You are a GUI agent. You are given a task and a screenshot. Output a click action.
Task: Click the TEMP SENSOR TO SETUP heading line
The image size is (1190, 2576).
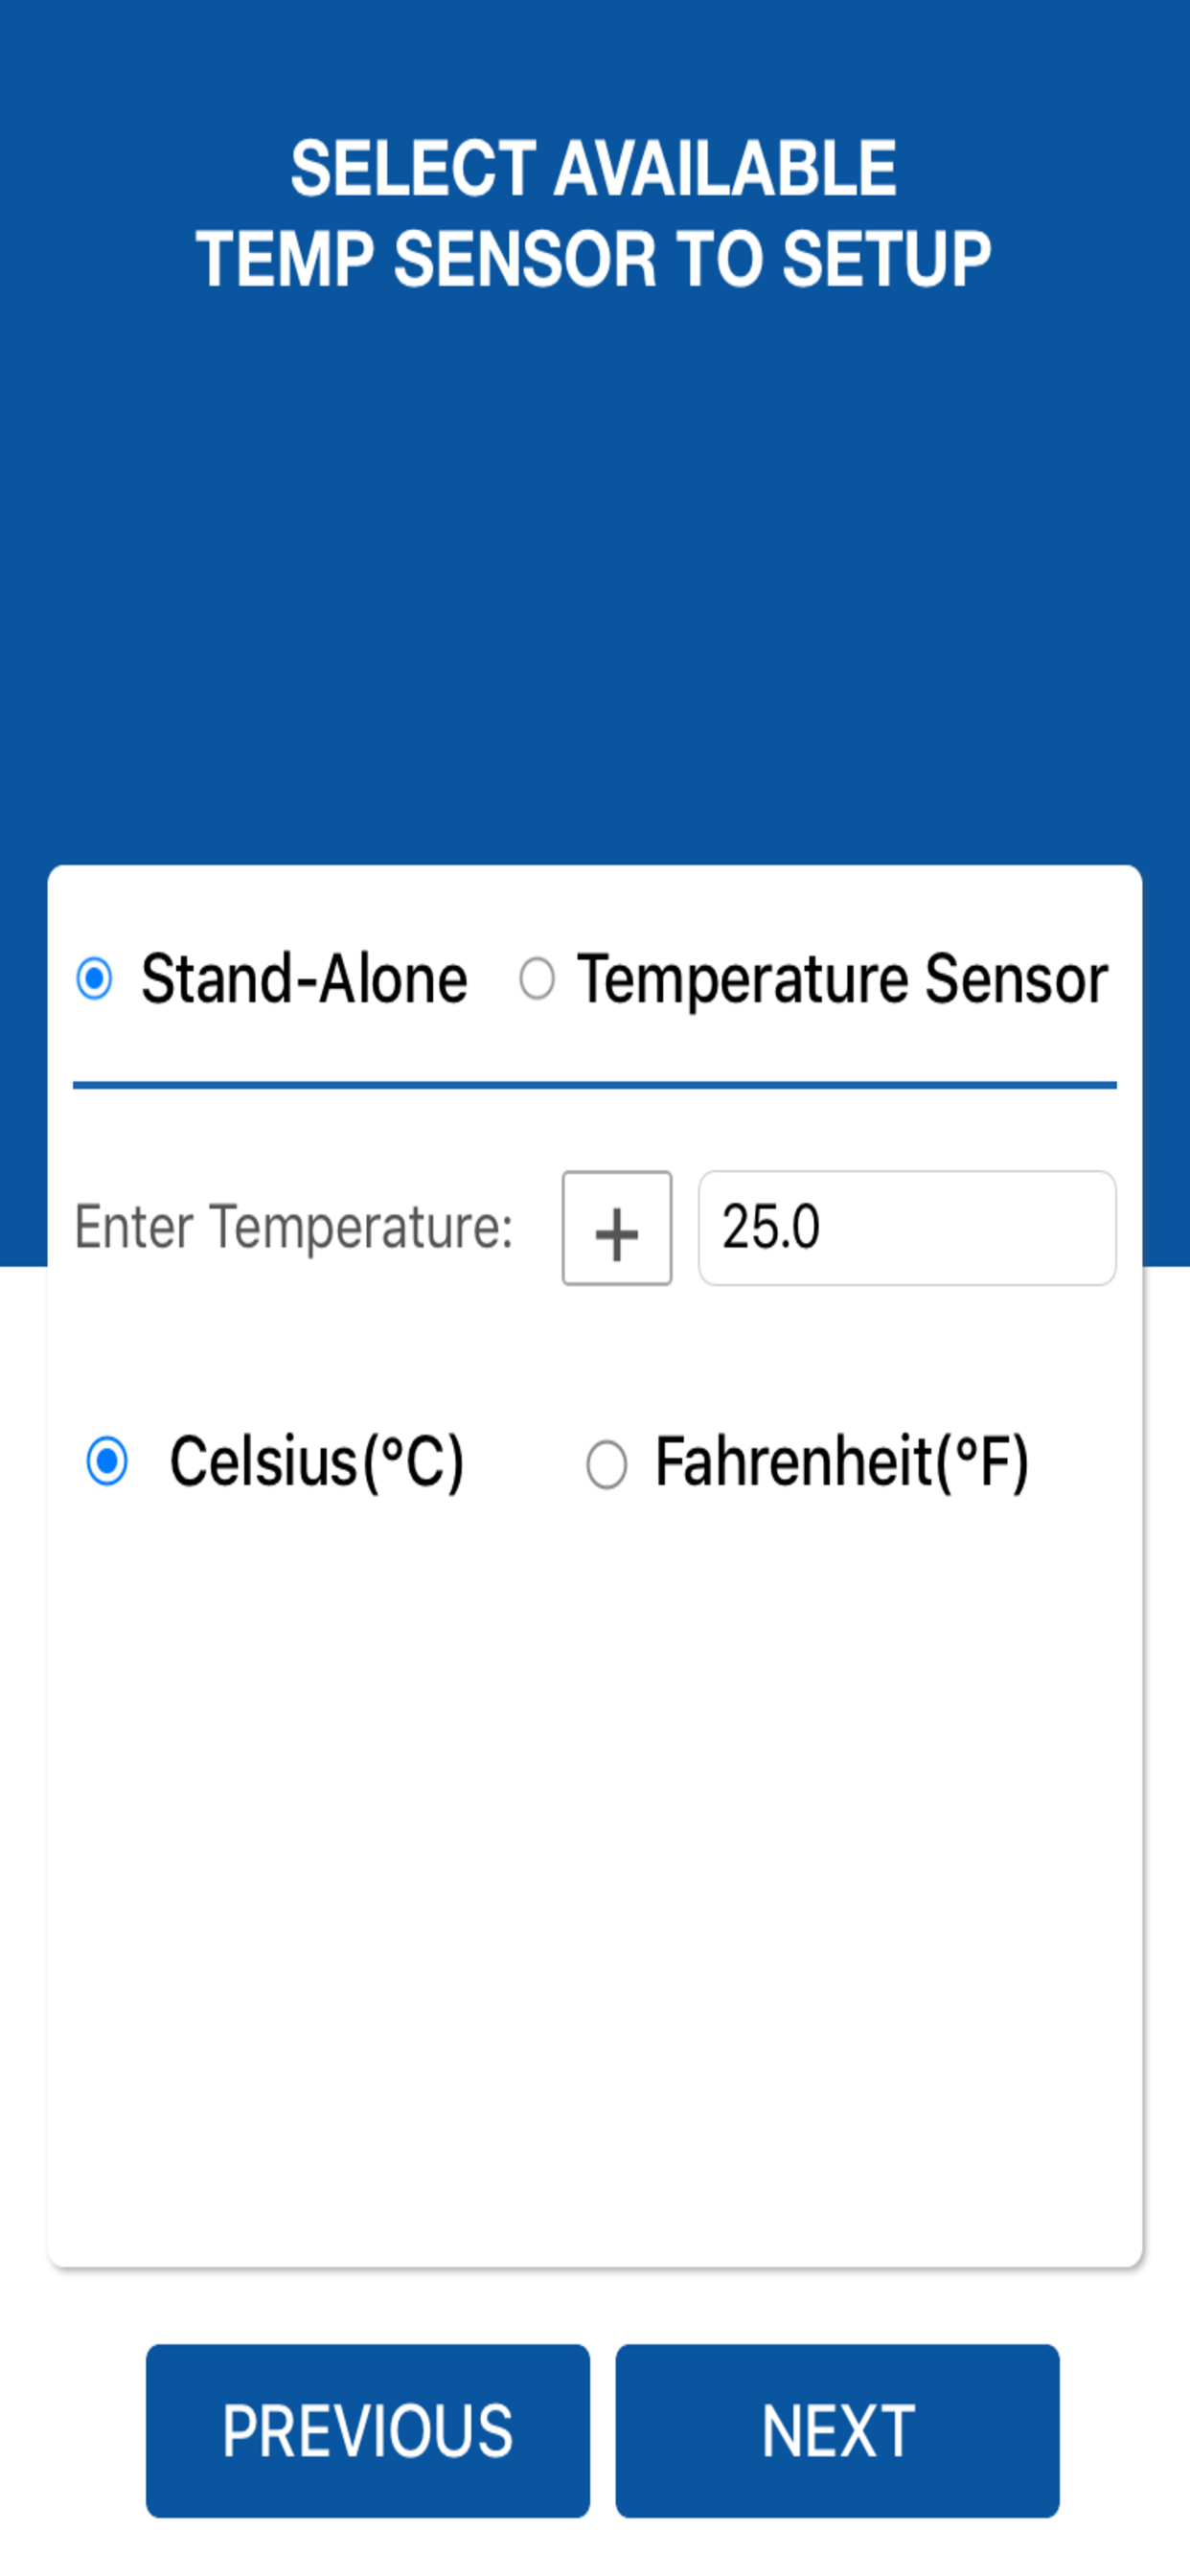[x=594, y=258]
